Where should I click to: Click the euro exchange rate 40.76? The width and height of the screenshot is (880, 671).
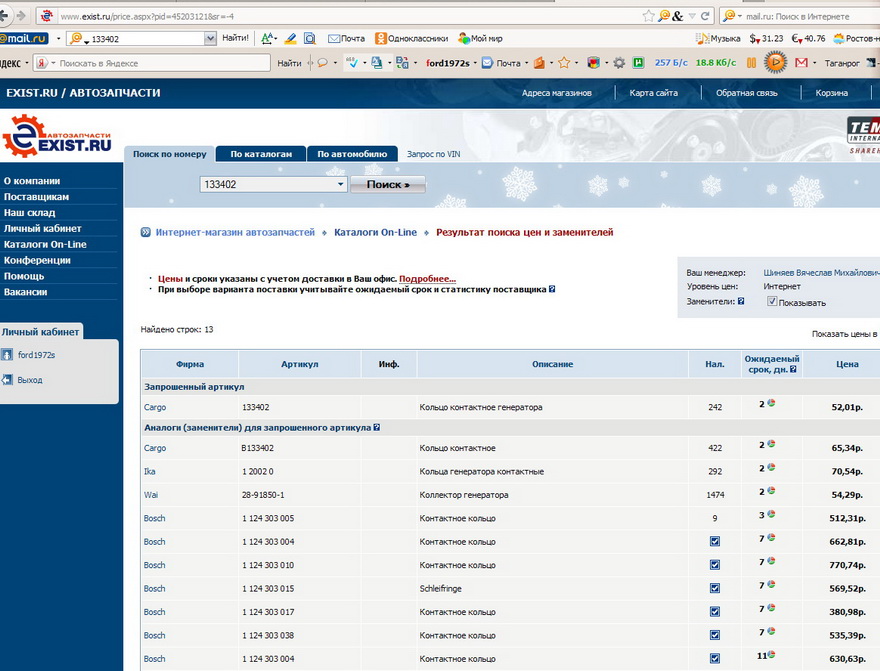pyautogui.click(x=808, y=39)
